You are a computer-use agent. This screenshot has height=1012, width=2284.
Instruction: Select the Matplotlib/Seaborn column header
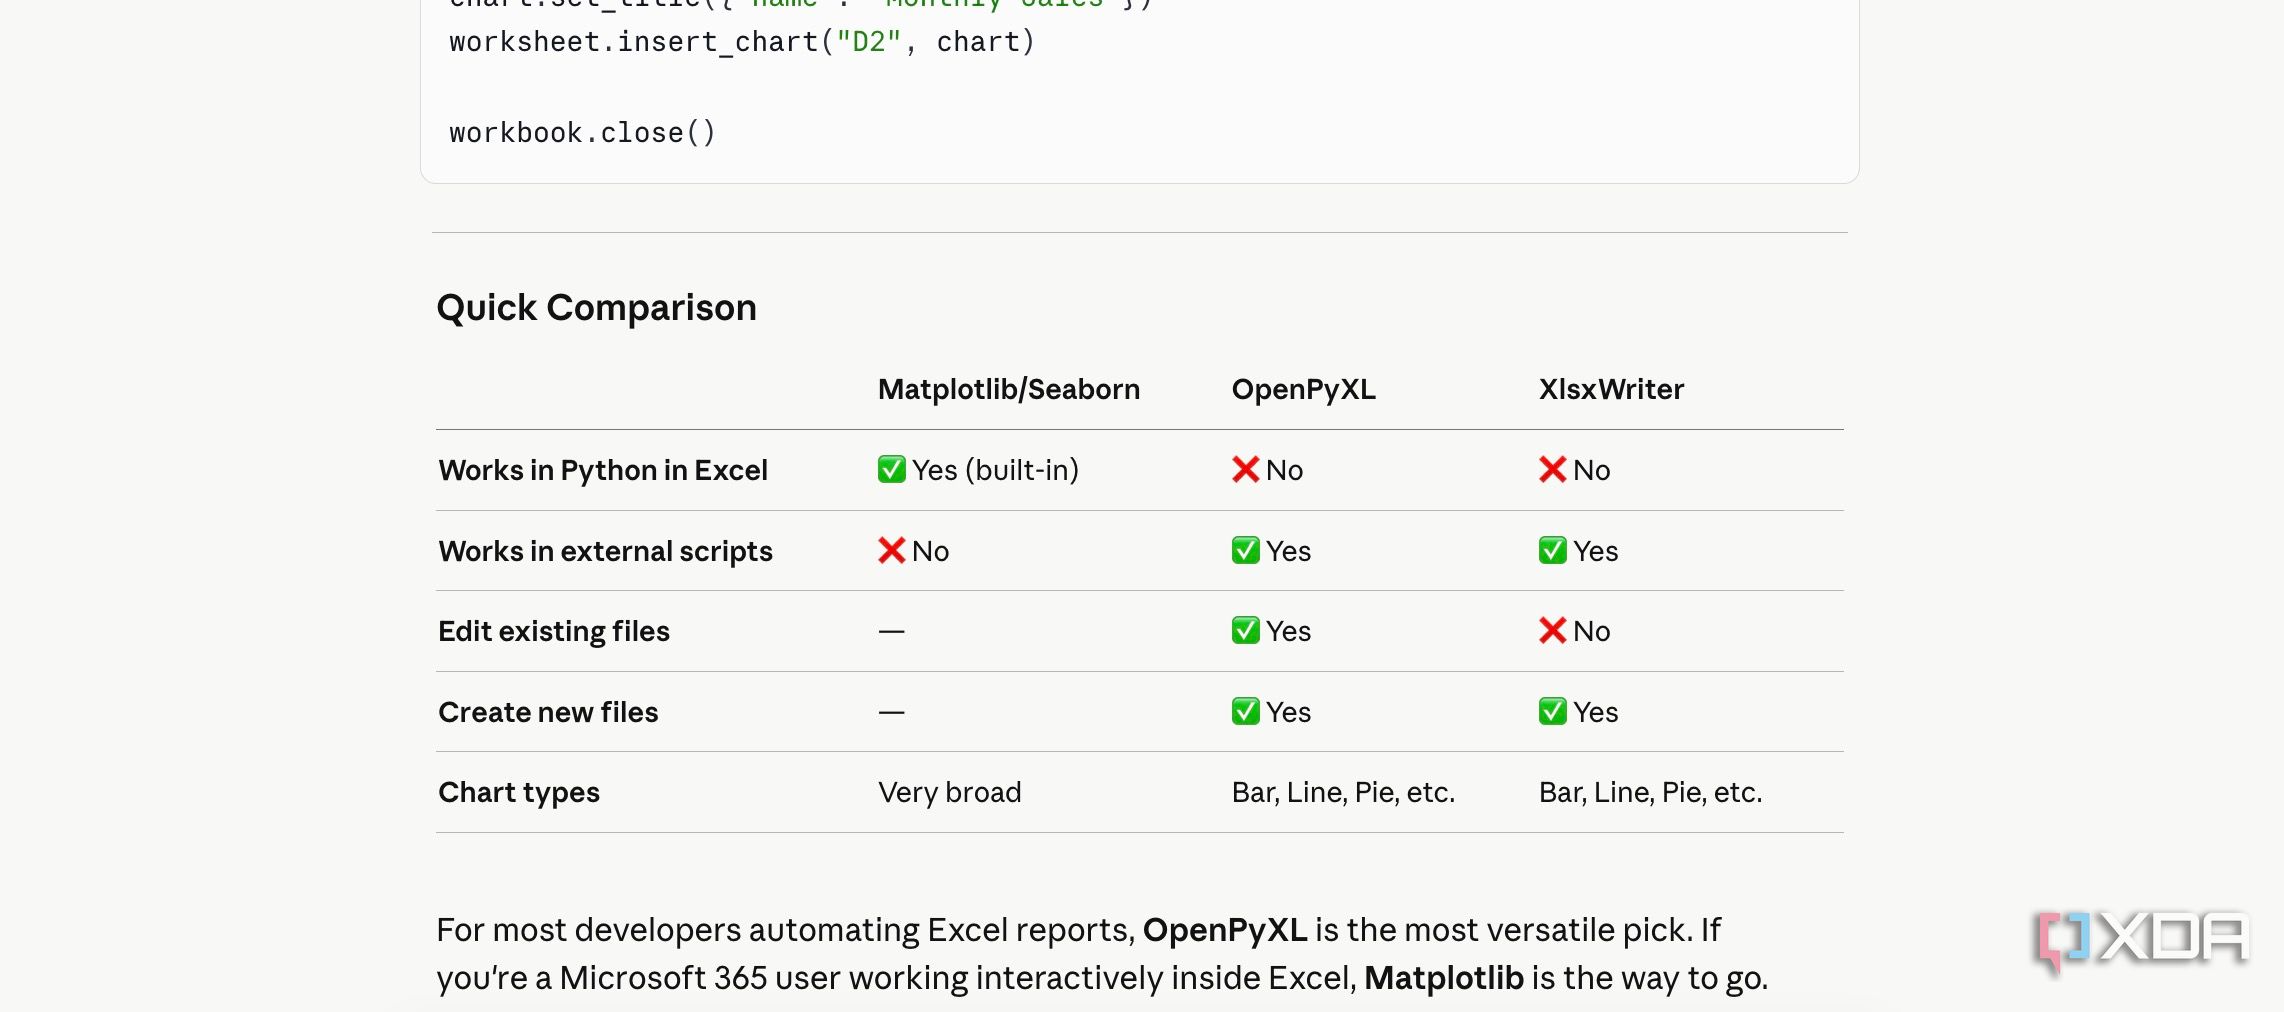click(x=1008, y=389)
